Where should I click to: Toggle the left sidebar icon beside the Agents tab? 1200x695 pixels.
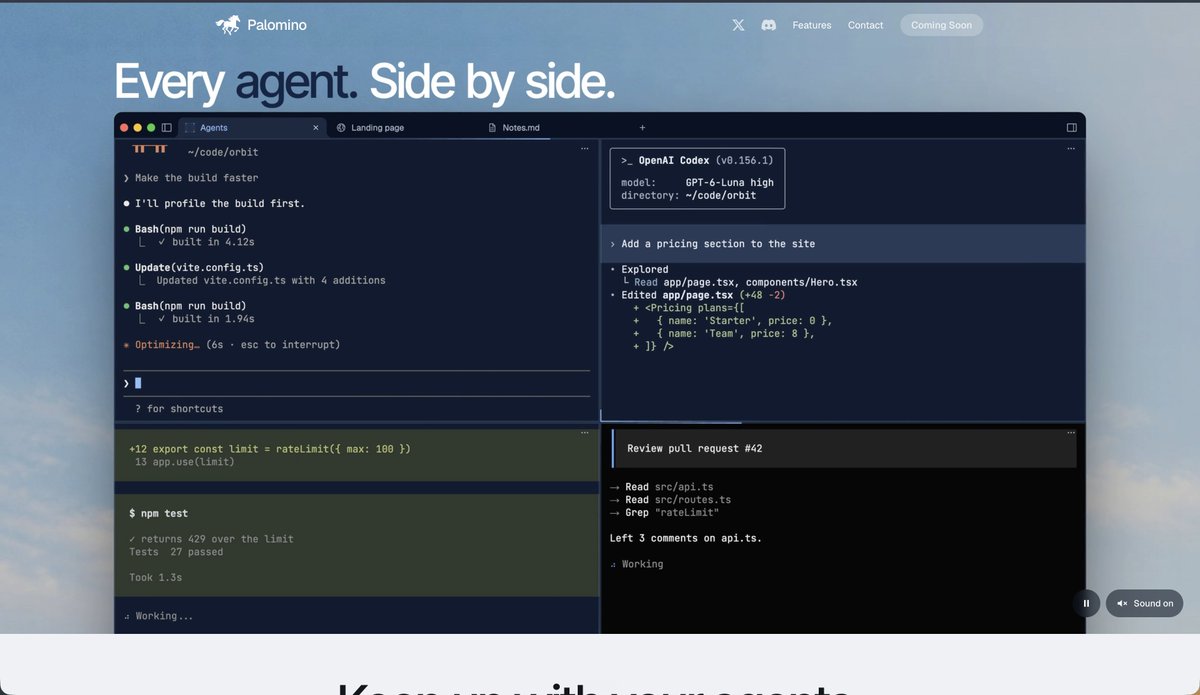pos(167,128)
